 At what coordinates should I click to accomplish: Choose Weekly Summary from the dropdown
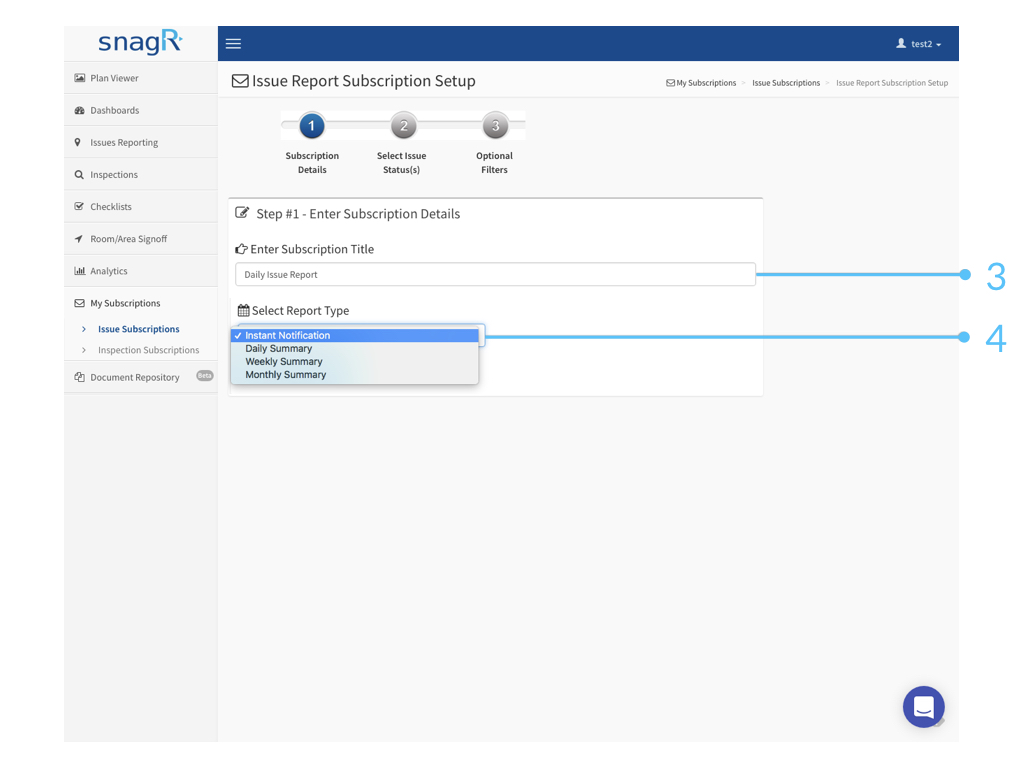[x=355, y=362]
